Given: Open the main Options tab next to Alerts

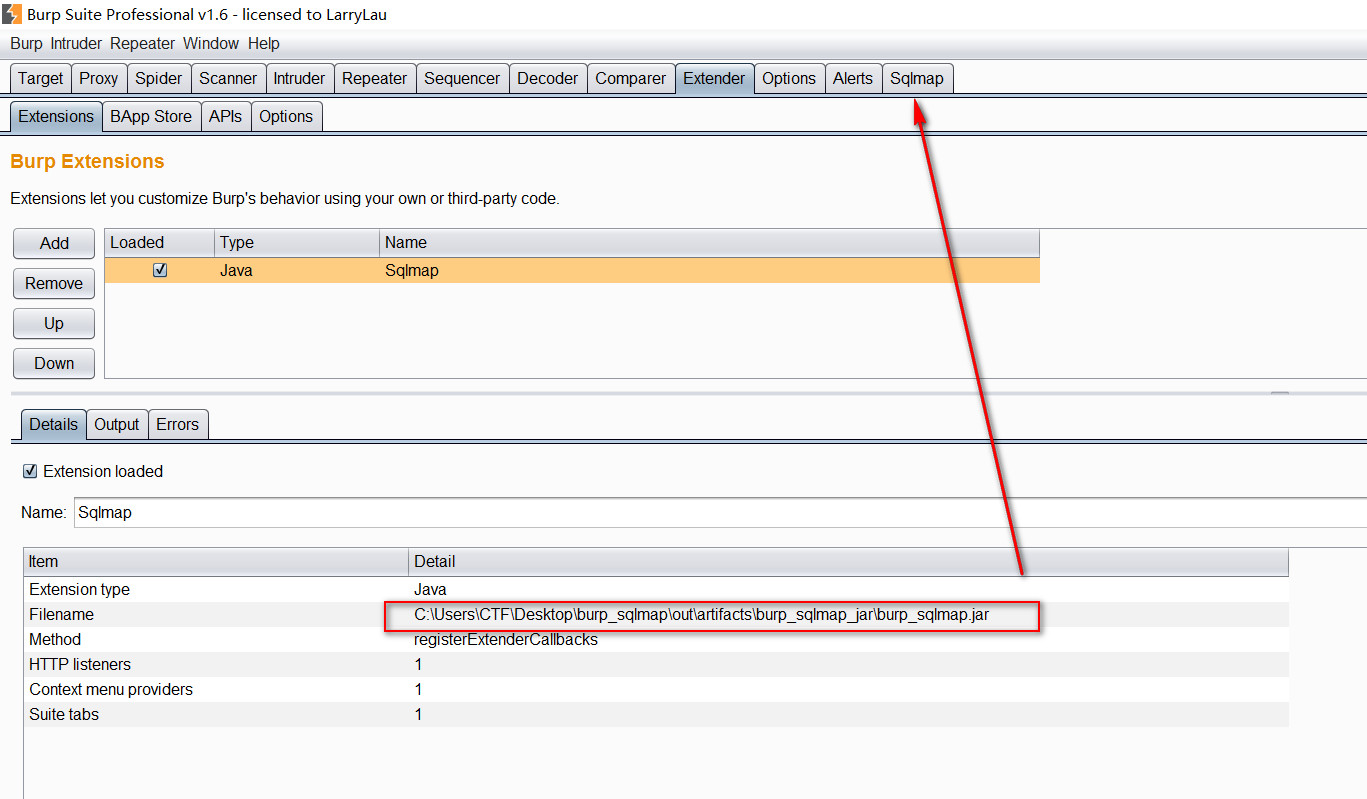Looking at the screenshot, I should click(789, 78).
